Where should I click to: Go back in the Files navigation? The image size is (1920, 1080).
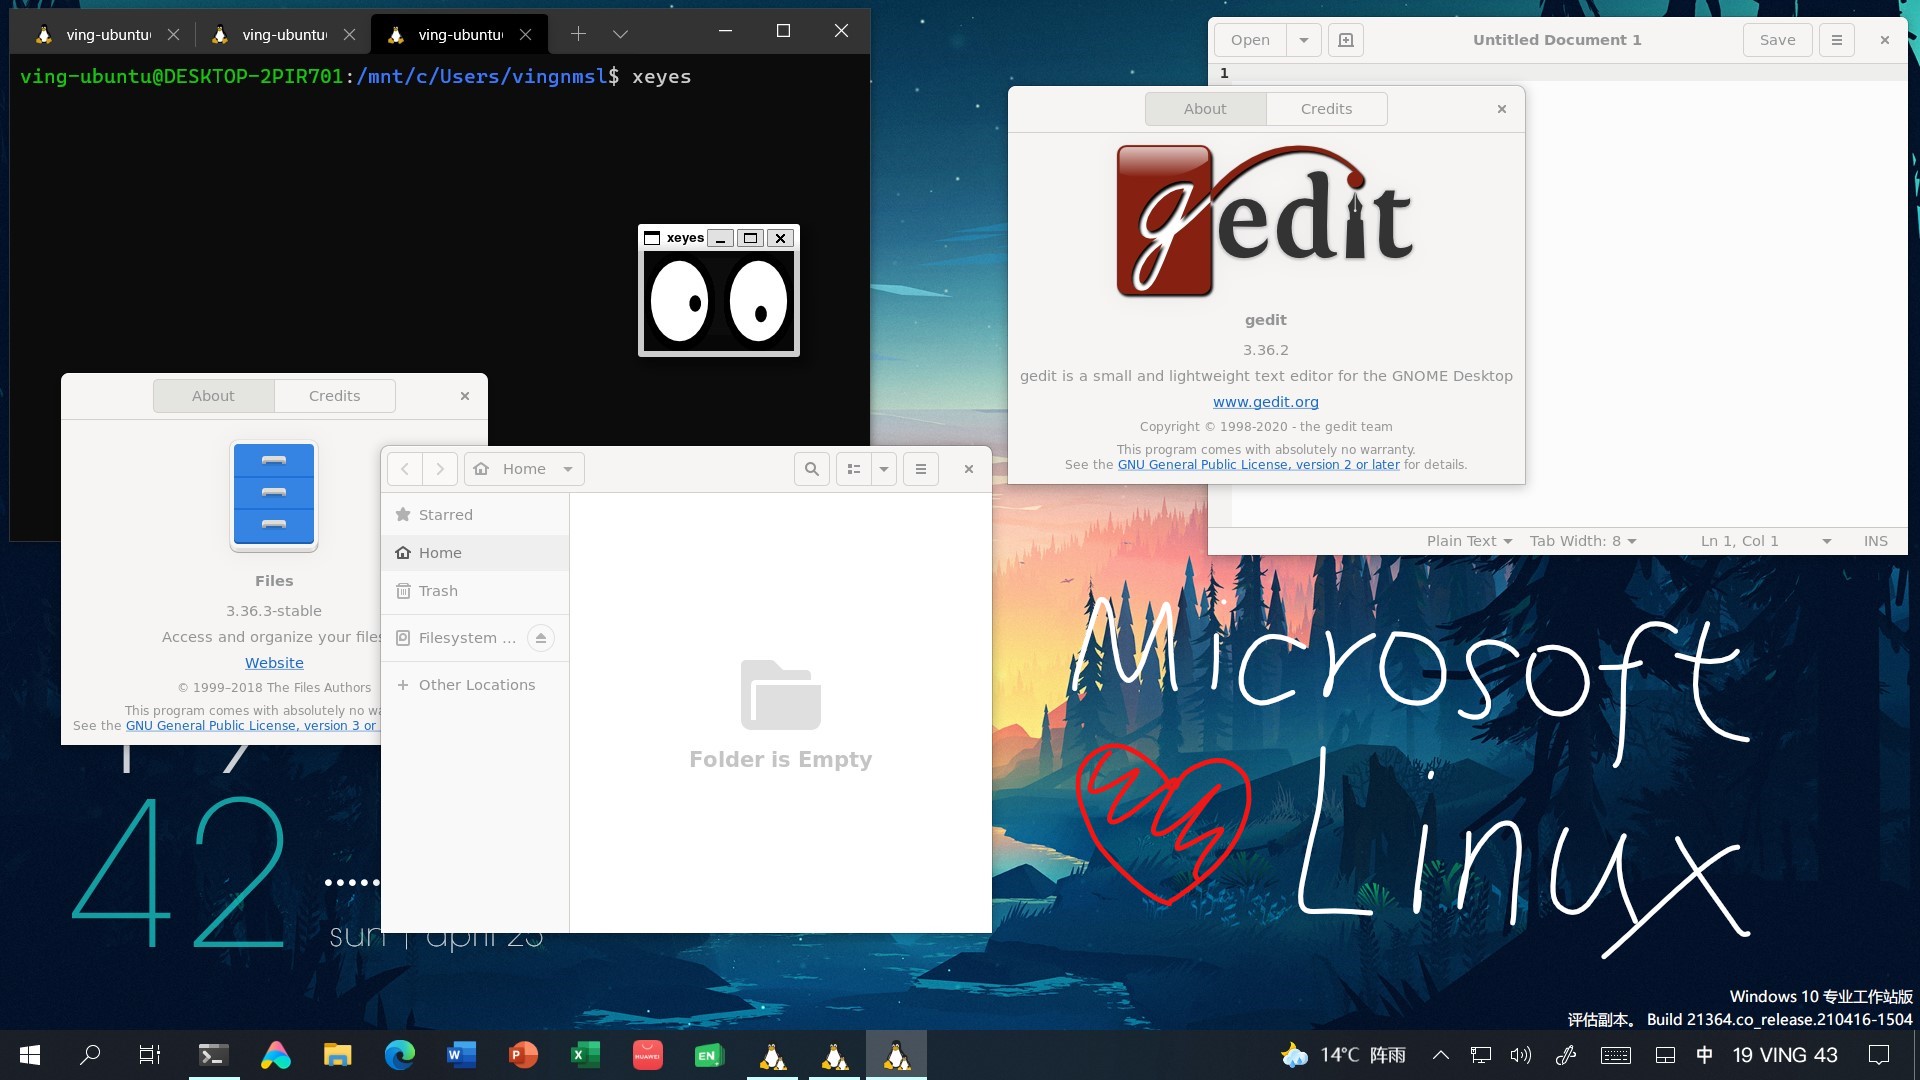(x=405, y=469)
